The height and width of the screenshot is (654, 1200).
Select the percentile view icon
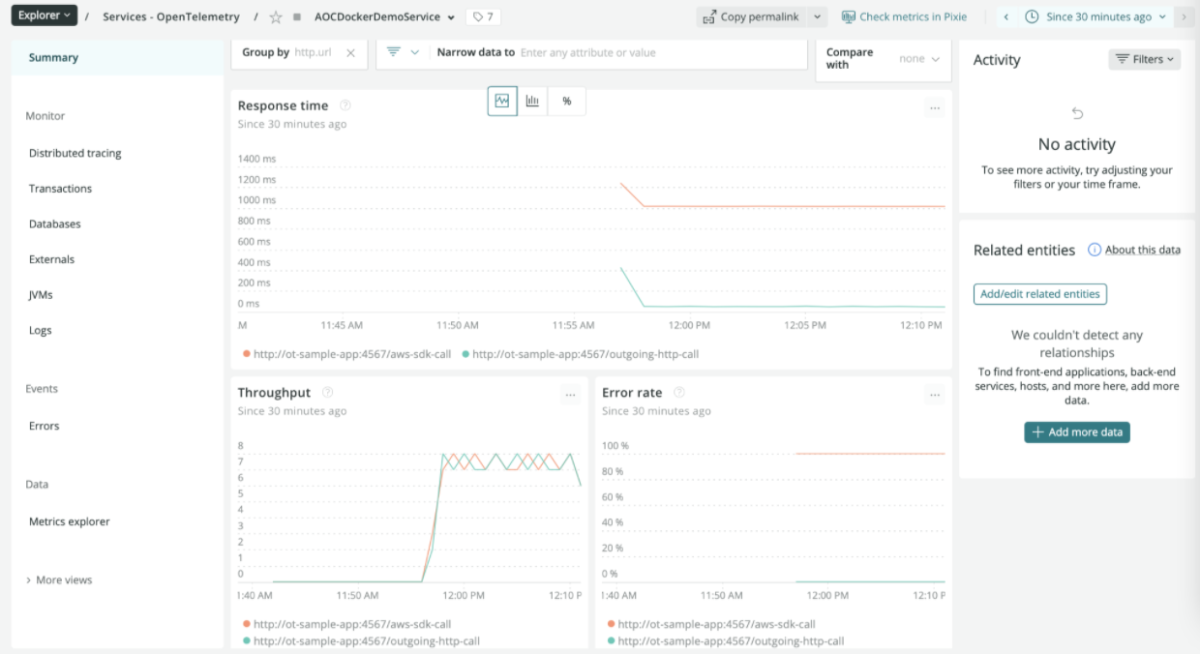point(567,101)
